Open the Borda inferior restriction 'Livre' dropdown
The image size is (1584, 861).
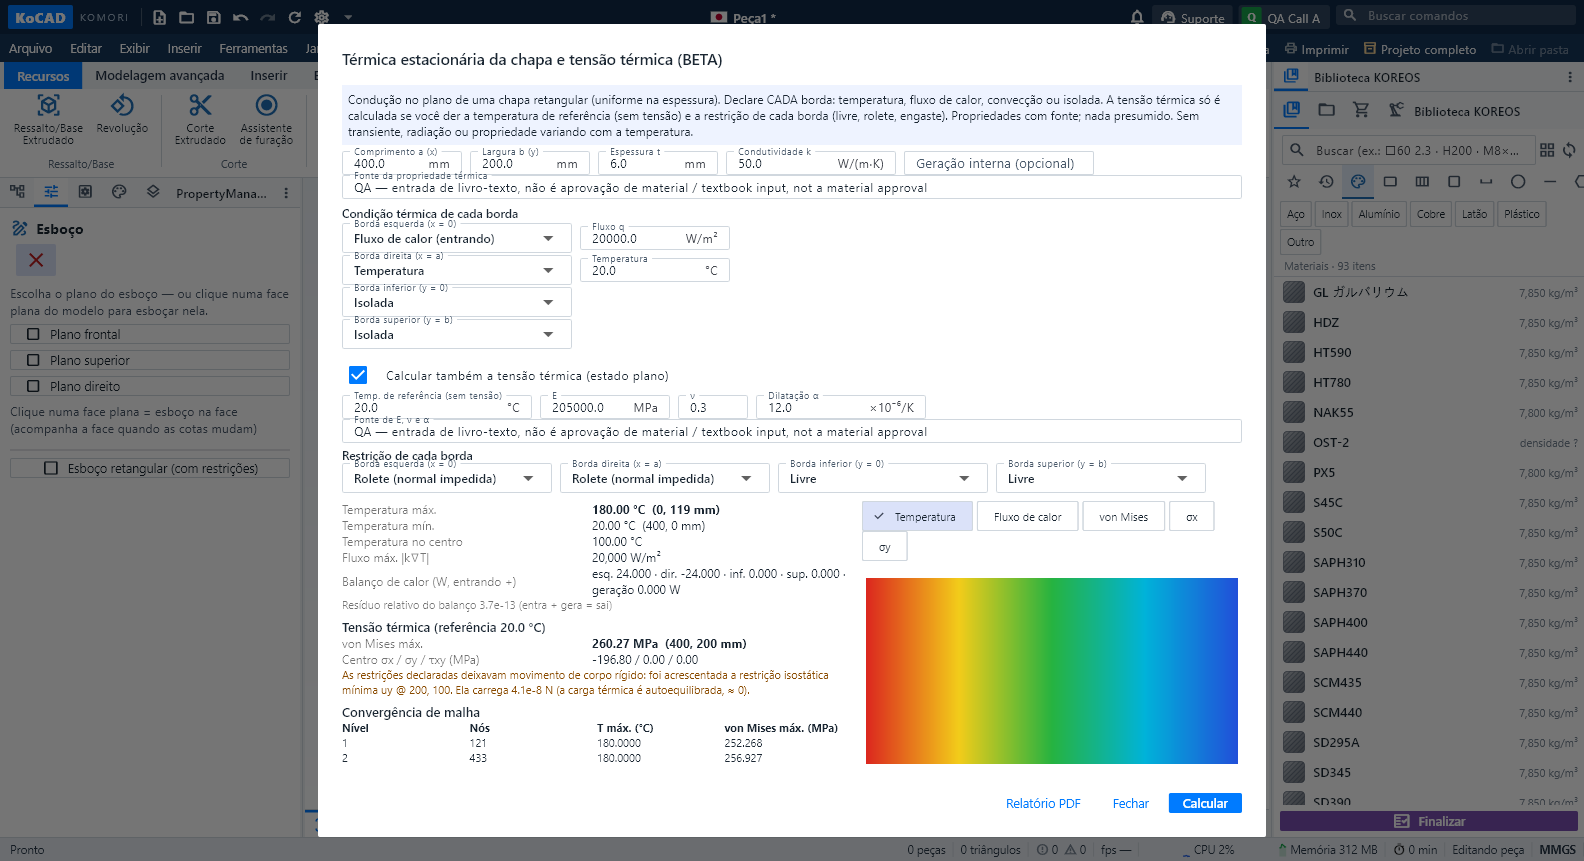[x=883, y=479]
